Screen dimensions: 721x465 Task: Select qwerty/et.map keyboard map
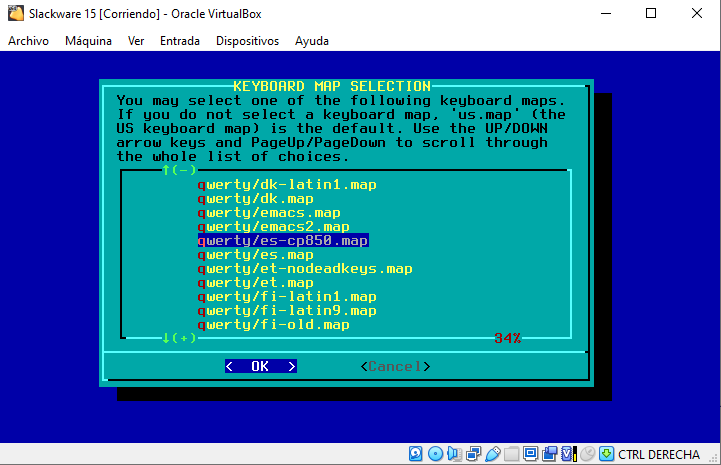(x=256, y=283)
